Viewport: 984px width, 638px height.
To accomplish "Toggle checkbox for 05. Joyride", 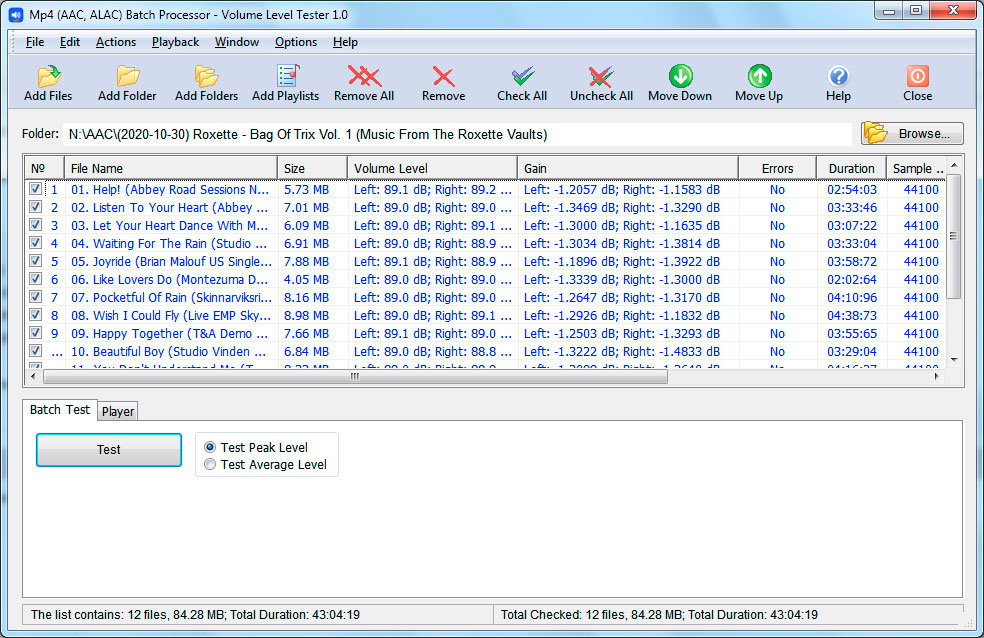I will coord(35,260).
